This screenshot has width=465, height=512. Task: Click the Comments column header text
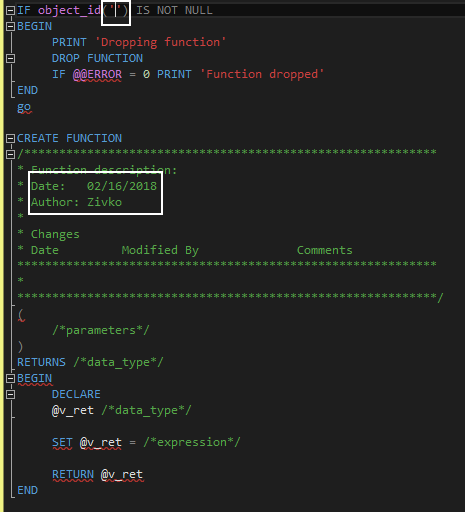(325, 250)
